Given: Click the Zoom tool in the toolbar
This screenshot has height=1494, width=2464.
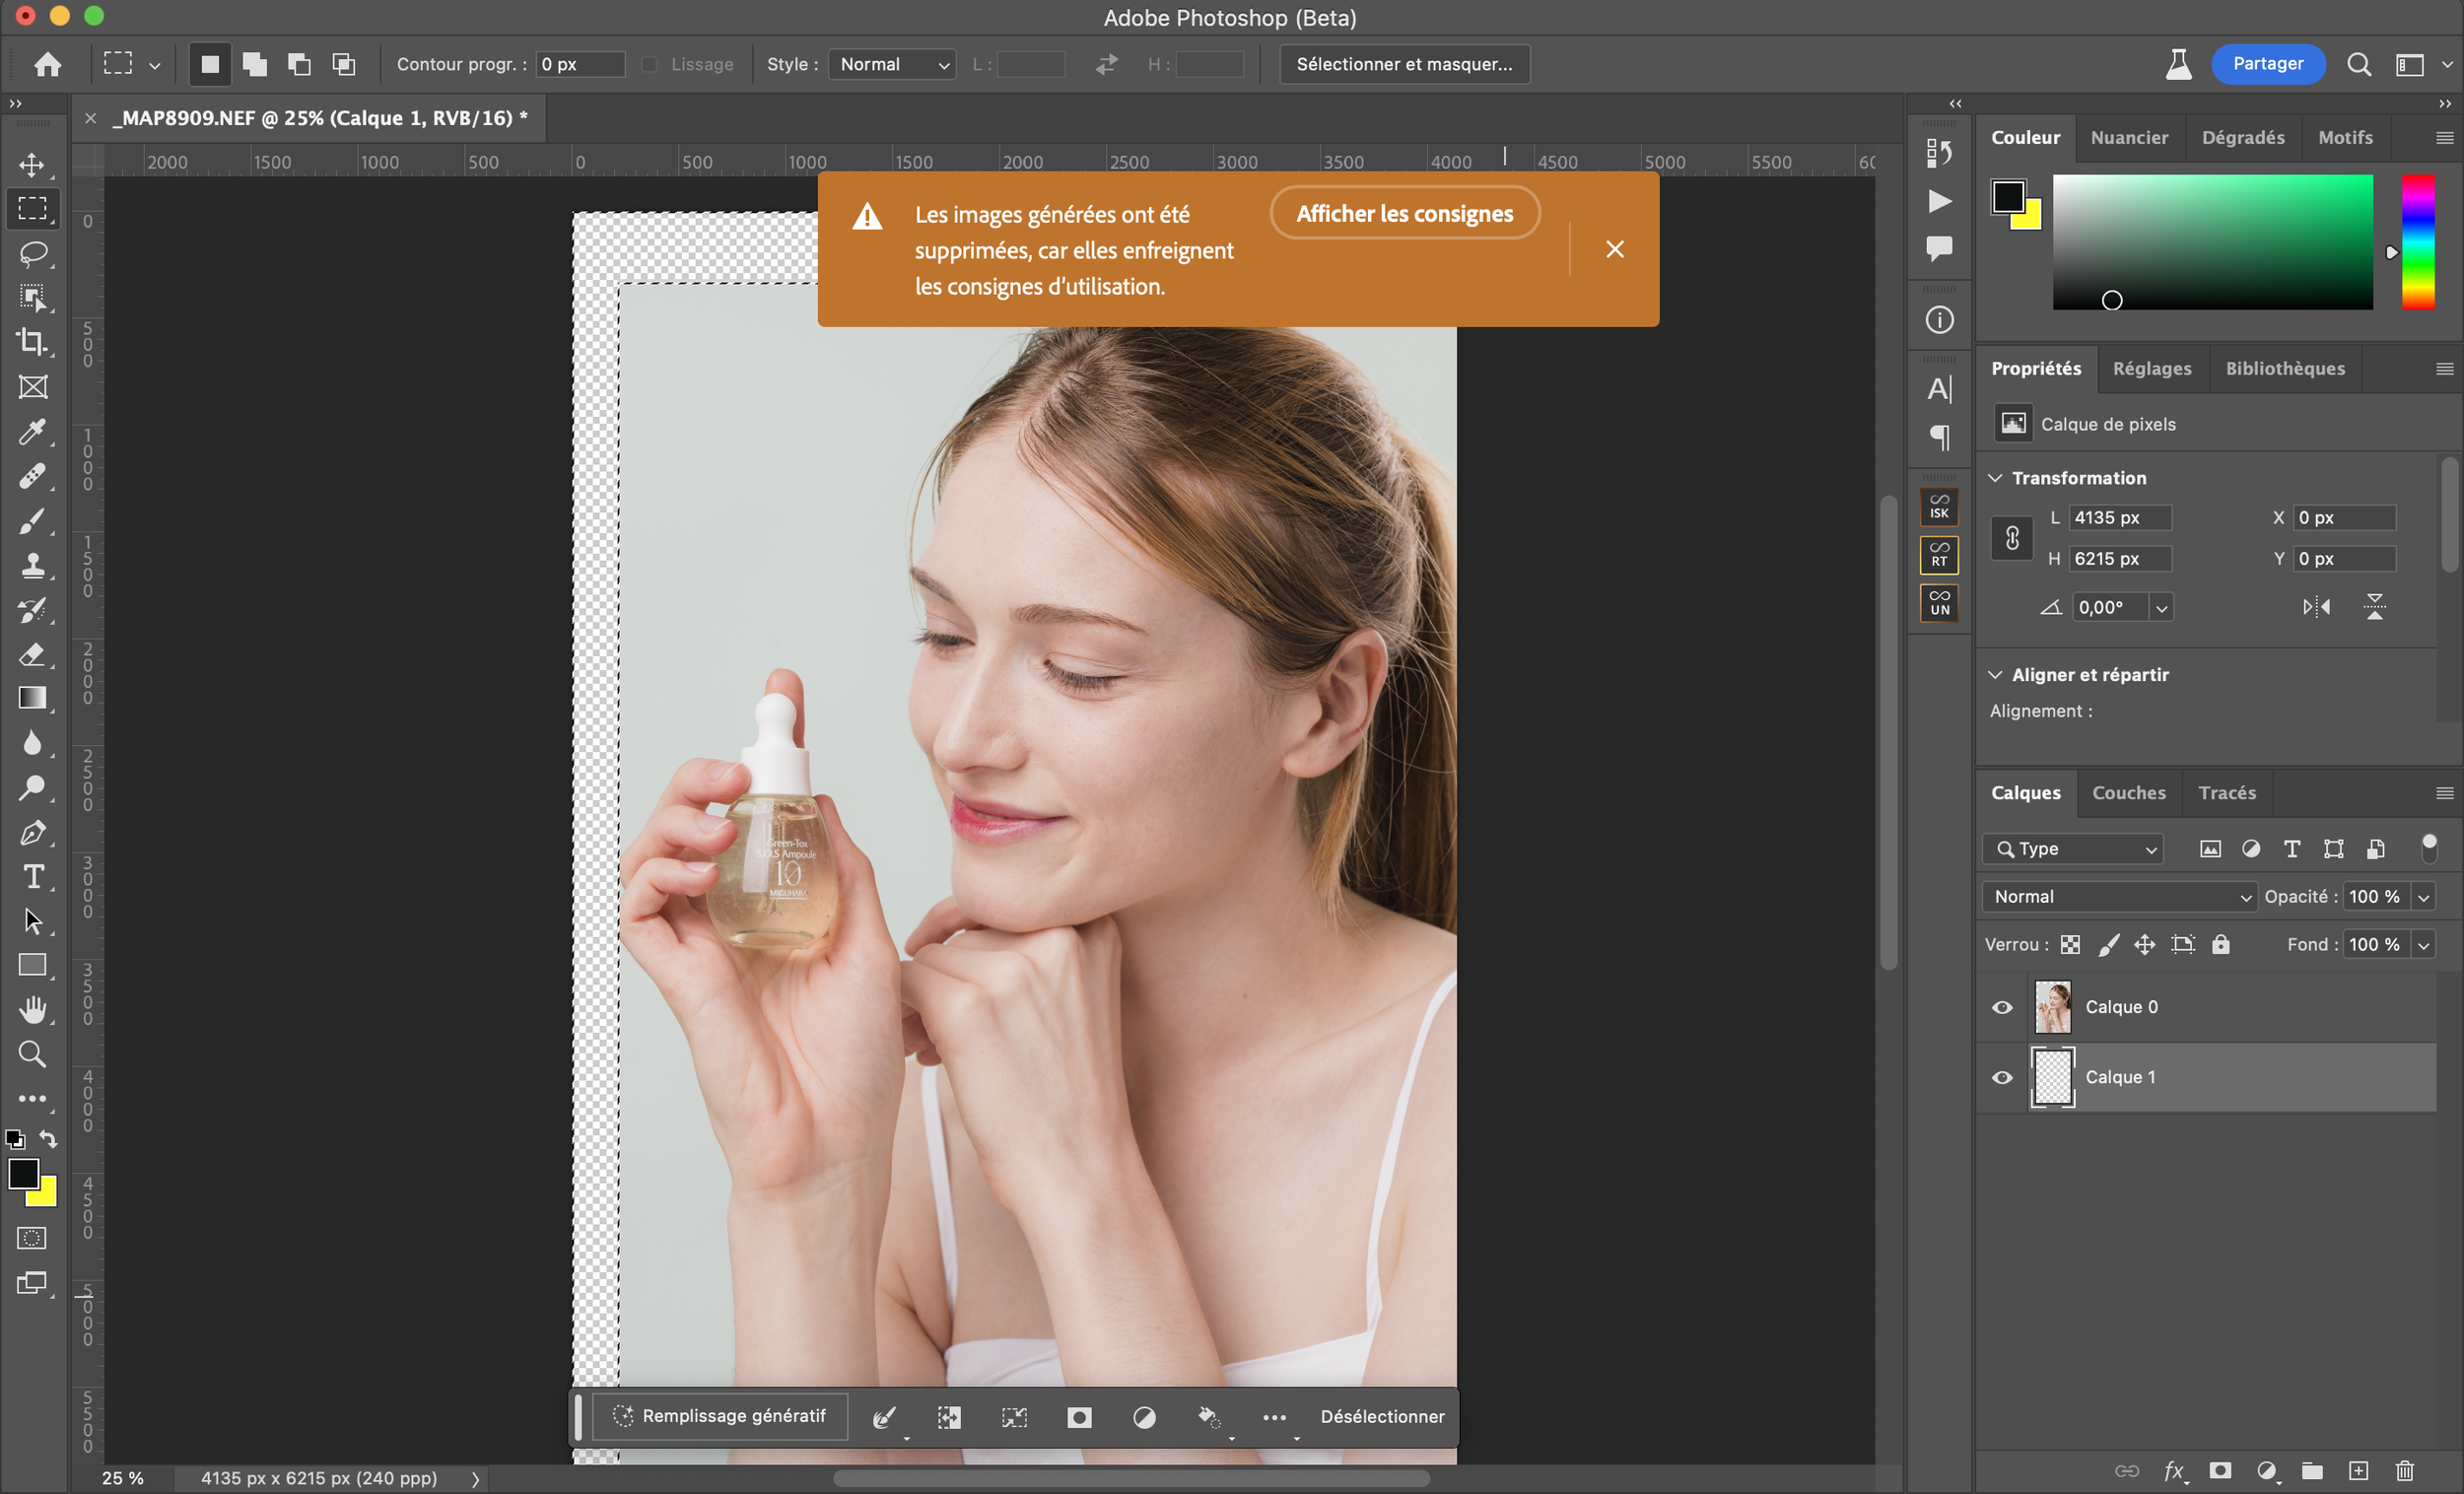Looking at the screenshot, I should (33, 1054).
